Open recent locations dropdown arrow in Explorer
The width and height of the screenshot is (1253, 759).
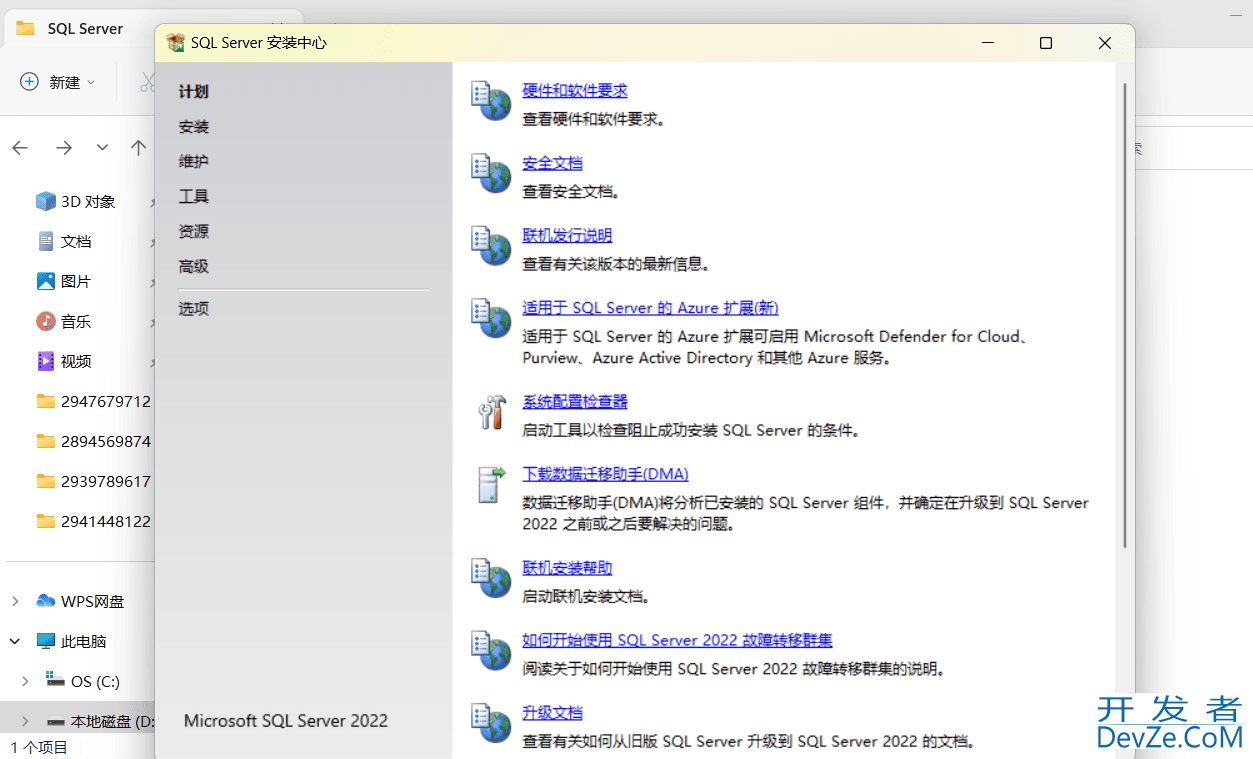(102, 147)
